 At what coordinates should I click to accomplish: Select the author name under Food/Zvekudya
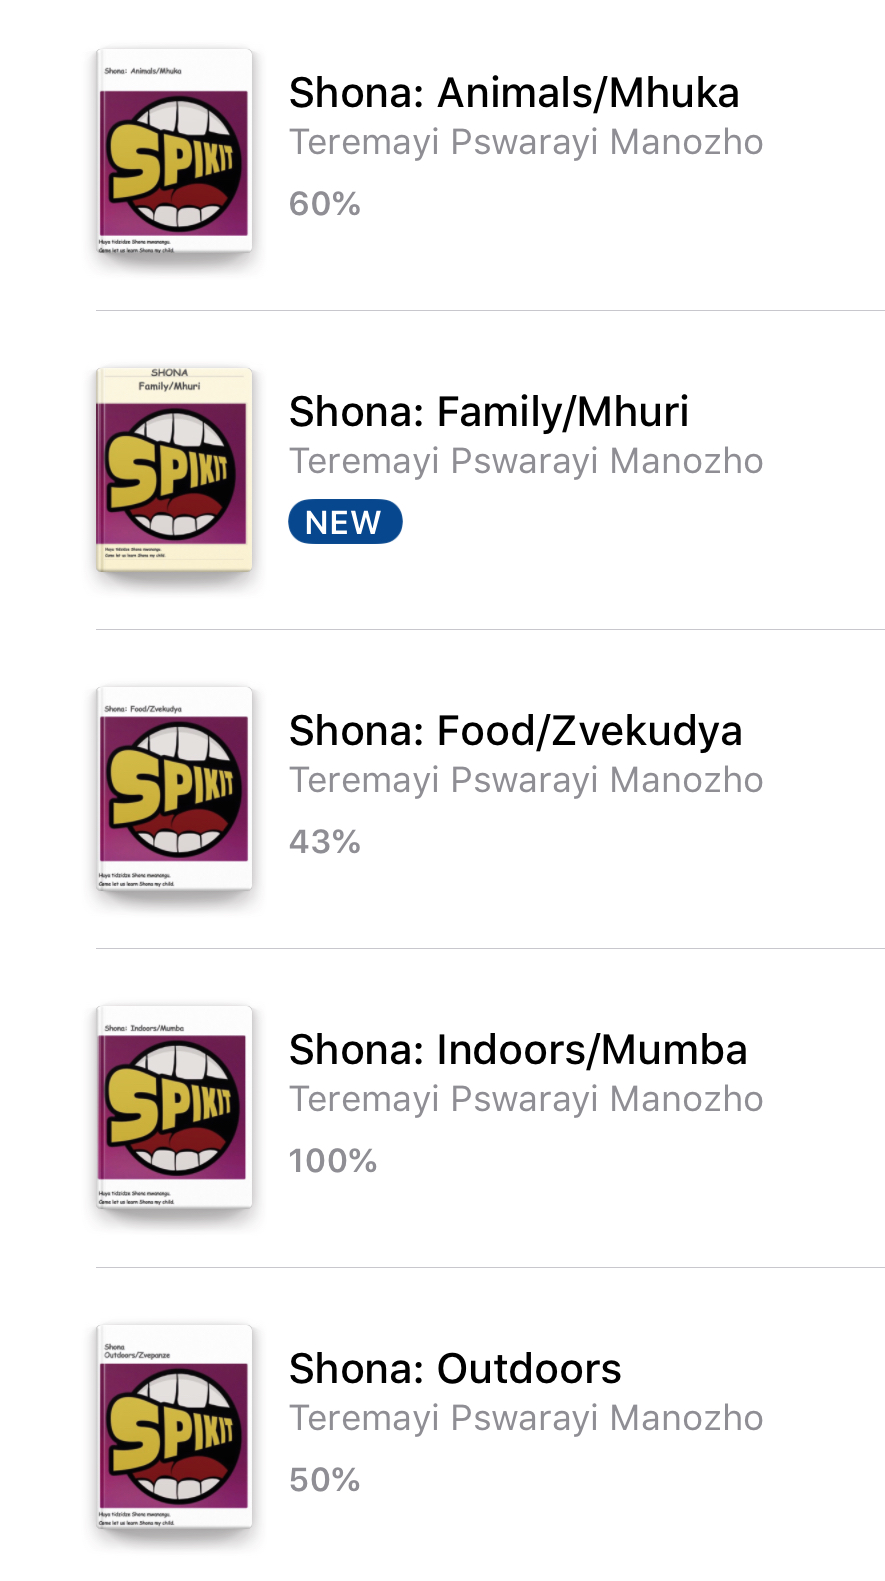[x=526, y=781]
